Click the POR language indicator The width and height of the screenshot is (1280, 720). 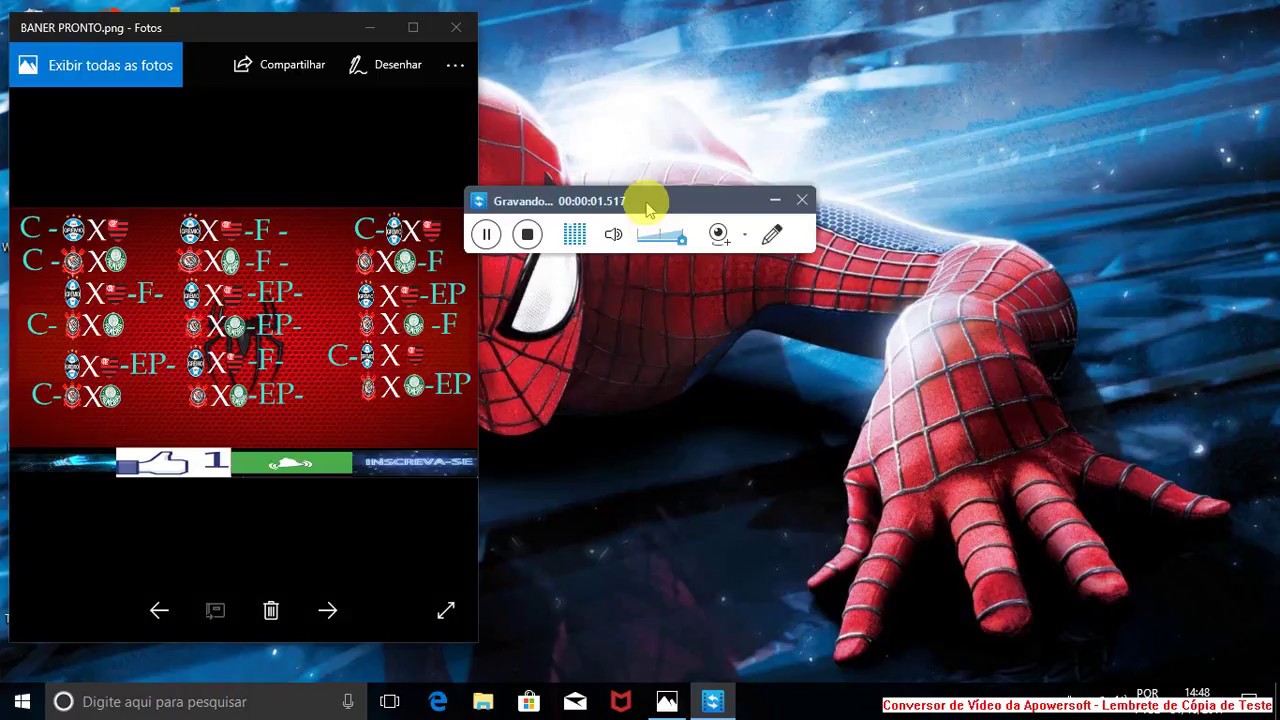click(x=1147, y=692)
